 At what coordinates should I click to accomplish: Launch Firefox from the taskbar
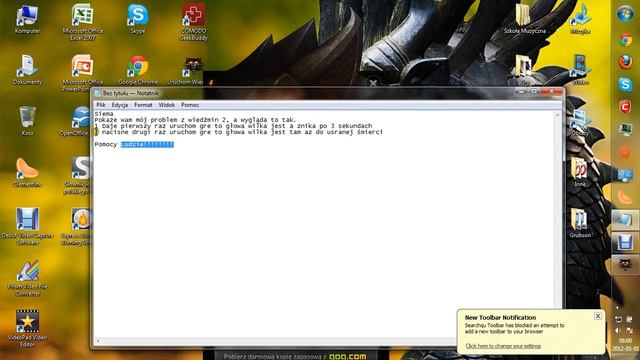[625, 62]
